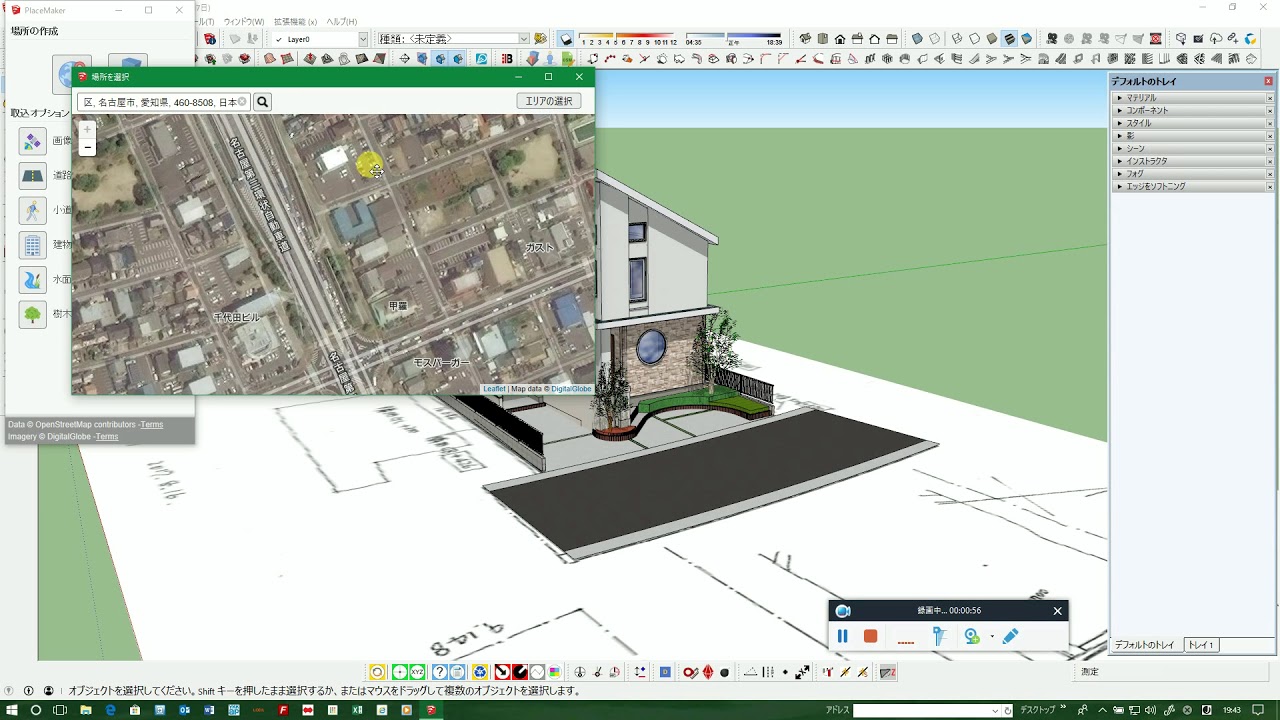The image size is (1280, 720).
Task: Toggle the 道路 import option
Action: 33,176
